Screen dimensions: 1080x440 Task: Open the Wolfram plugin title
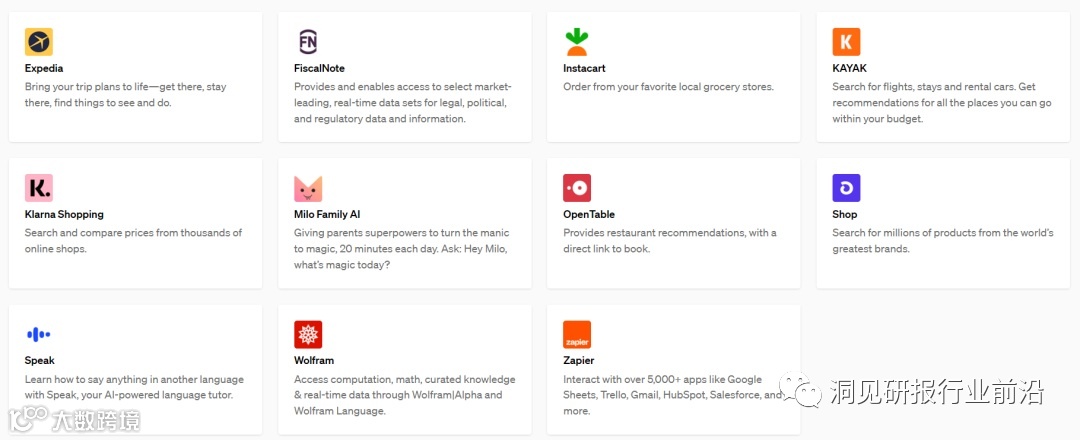(x=314, y=360)
